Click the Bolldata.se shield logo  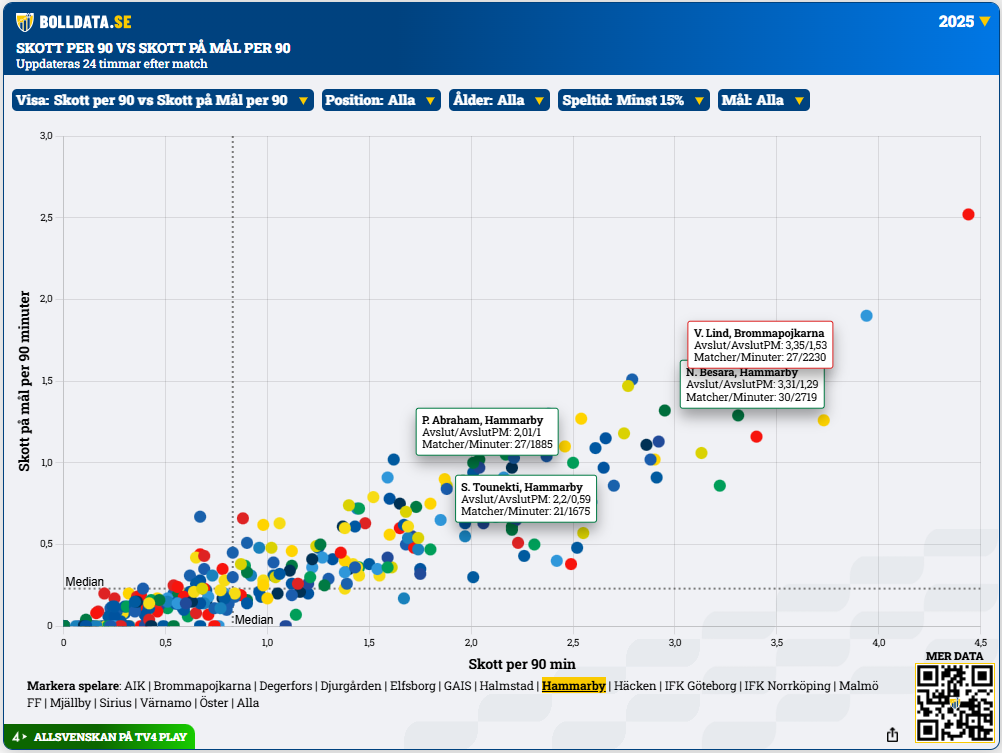pos(25,22)
